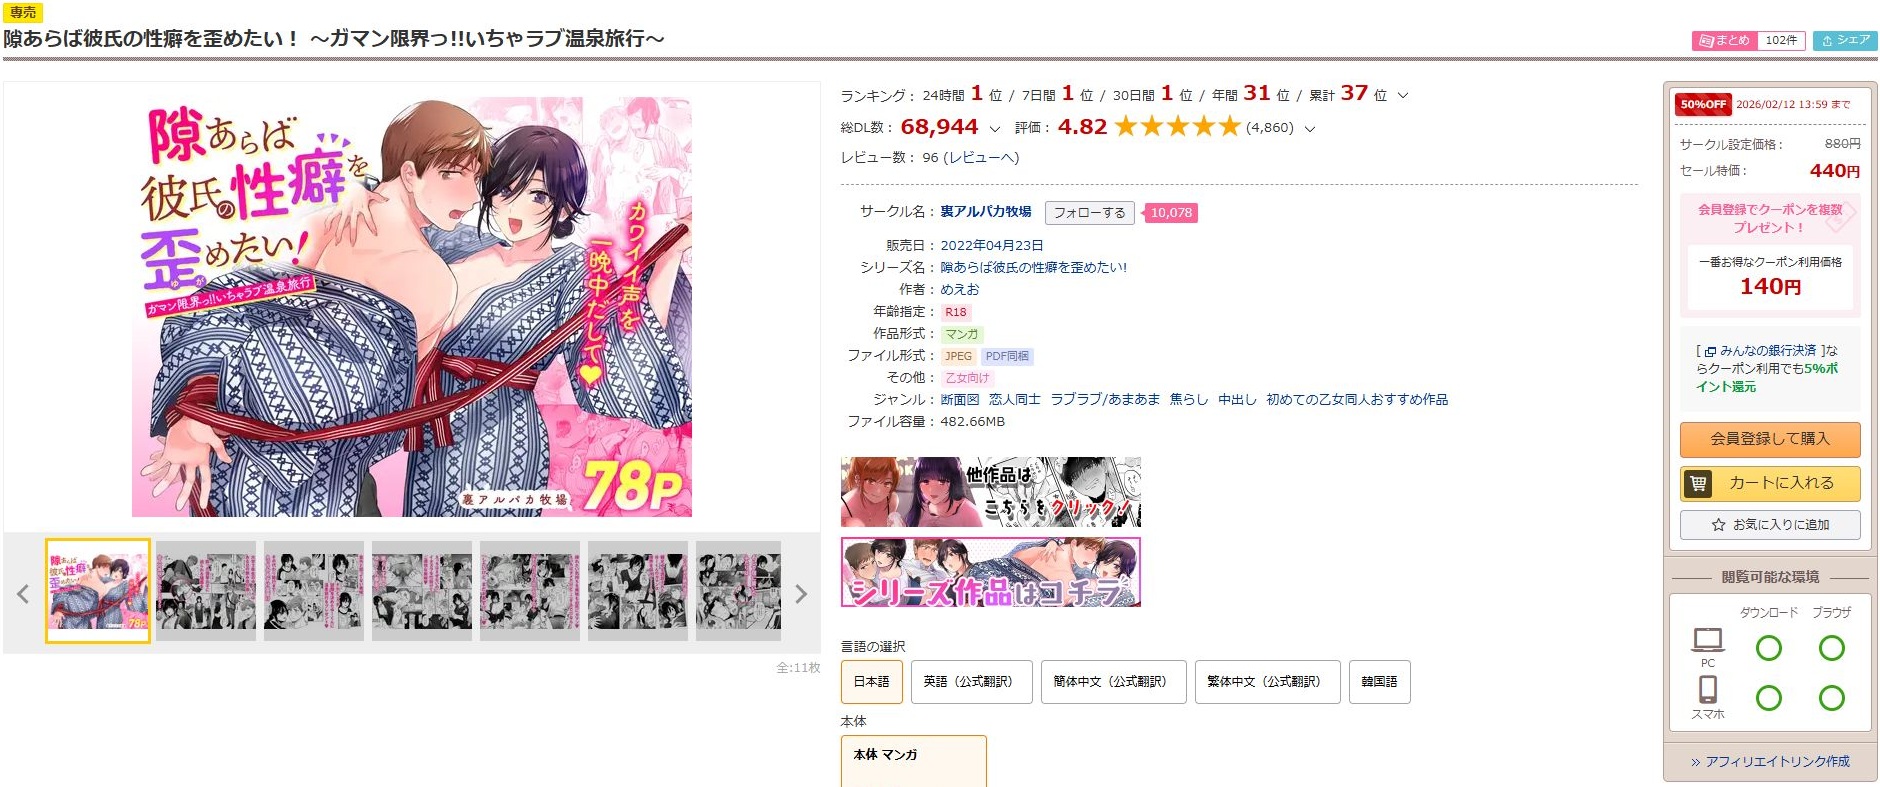Screen dimensions: 1880x787
Task: Open the second preview thumbnail
Action: 206,591
